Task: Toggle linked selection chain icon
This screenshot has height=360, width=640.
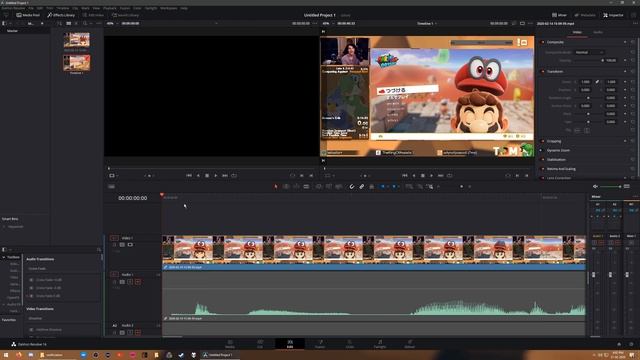Action: 362,187
